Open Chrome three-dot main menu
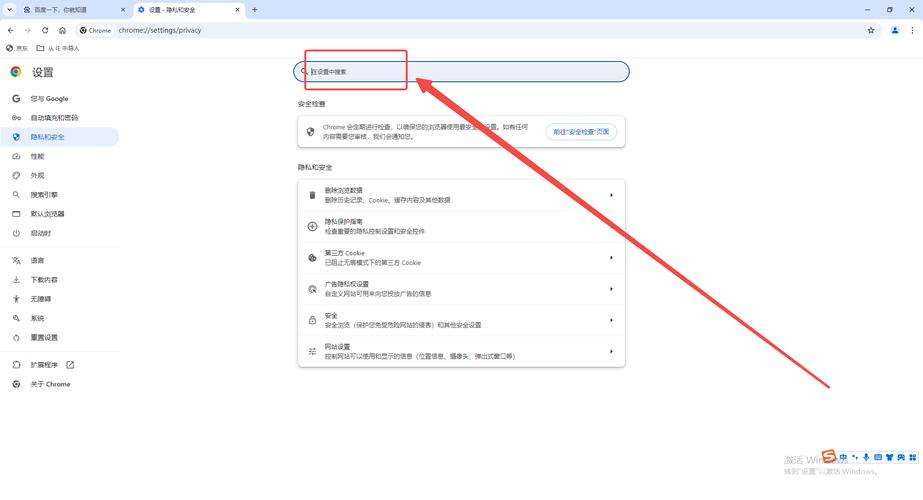The width and height of the screenshot is (923, 500). pos(912,30)
